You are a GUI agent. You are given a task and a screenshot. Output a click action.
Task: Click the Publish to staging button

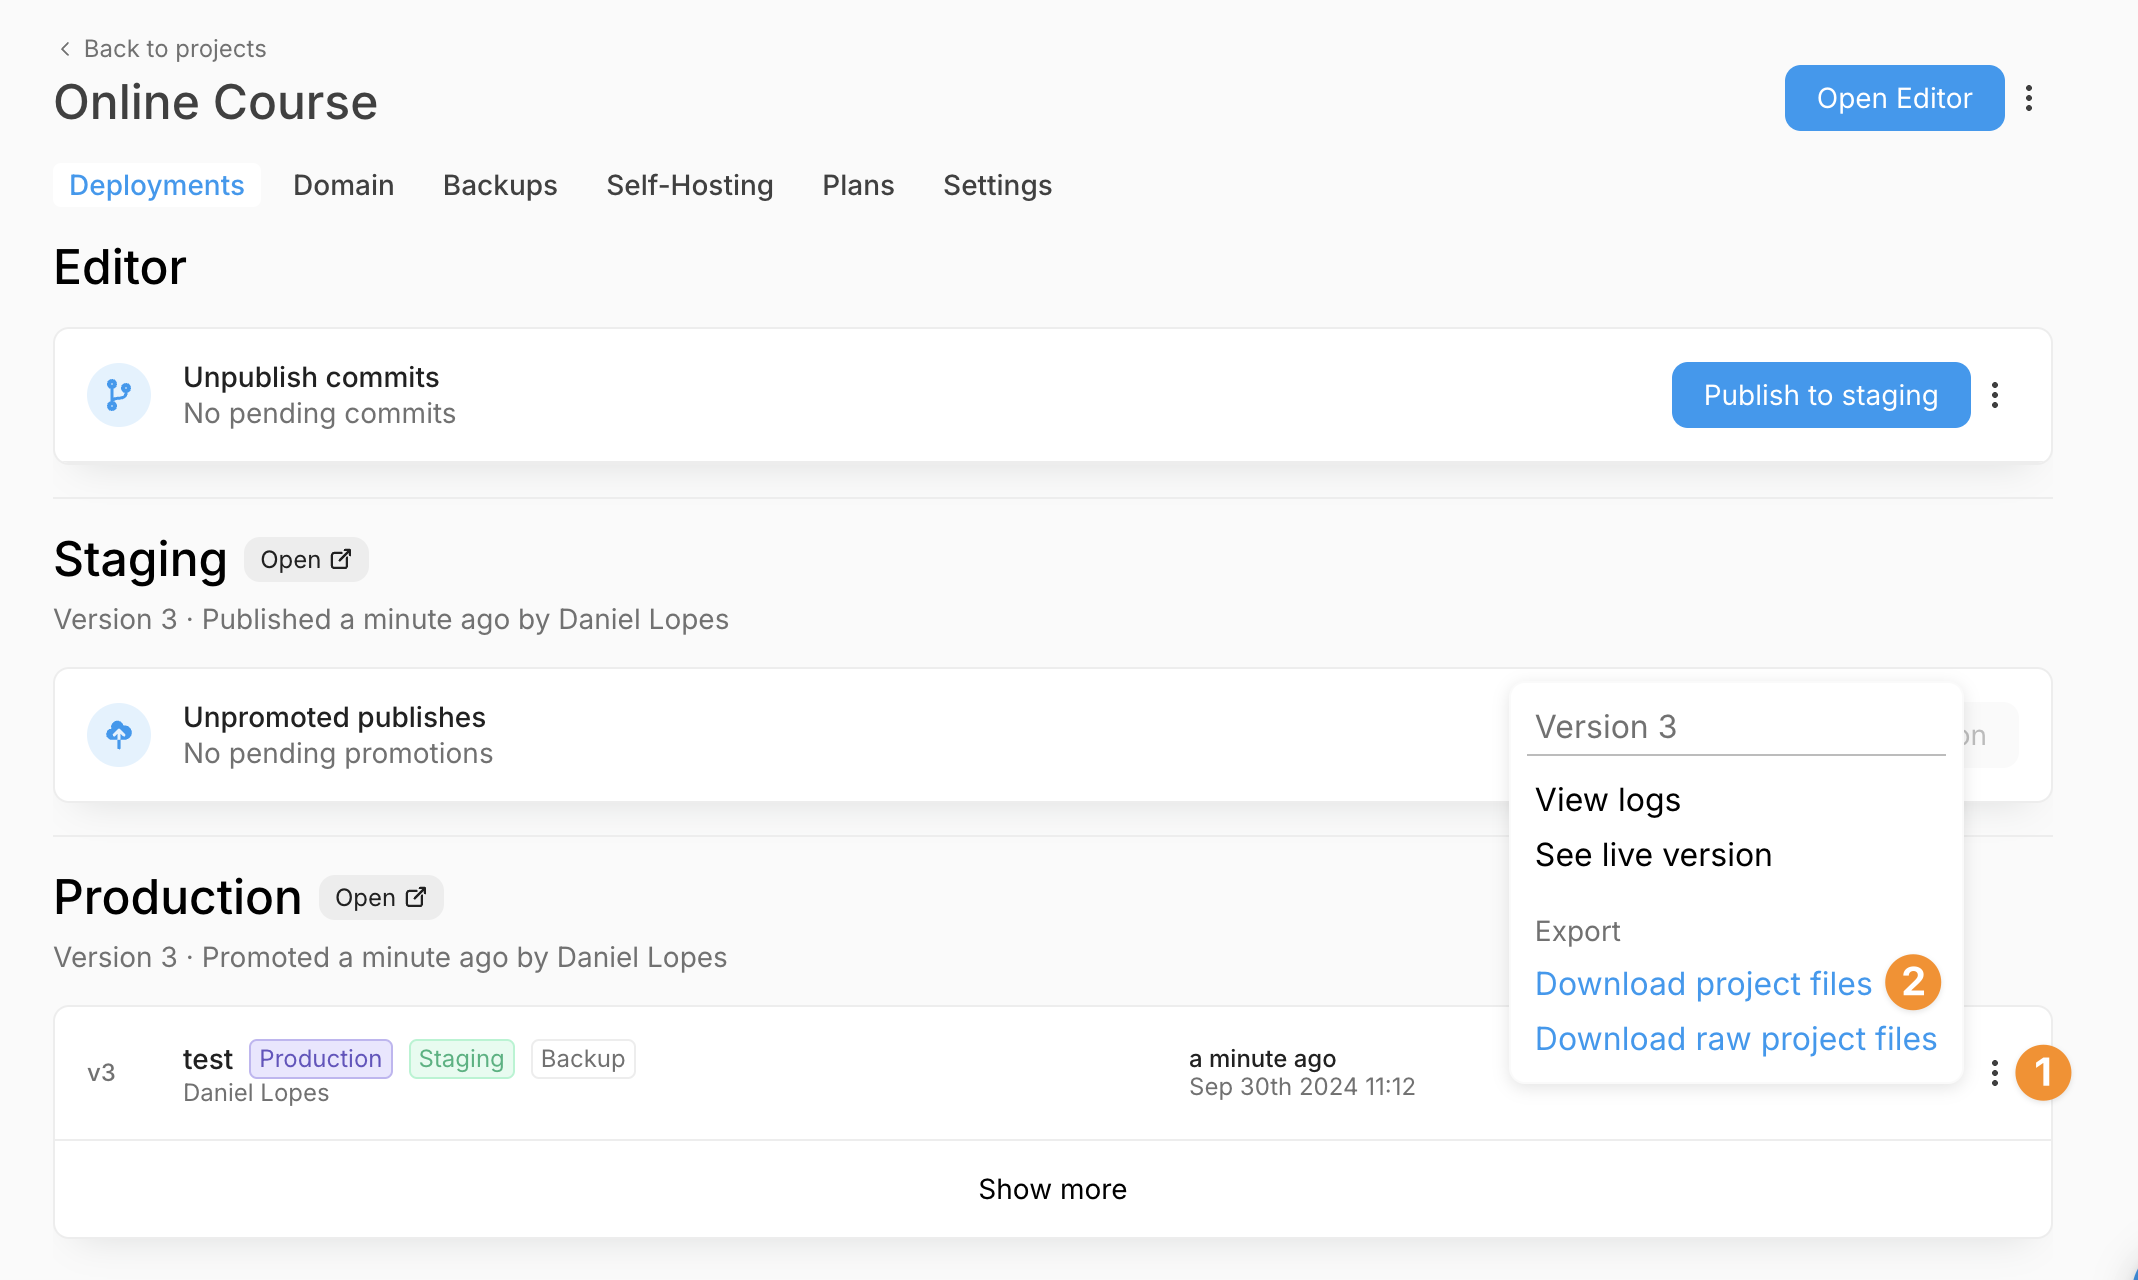click(1820, 395)
